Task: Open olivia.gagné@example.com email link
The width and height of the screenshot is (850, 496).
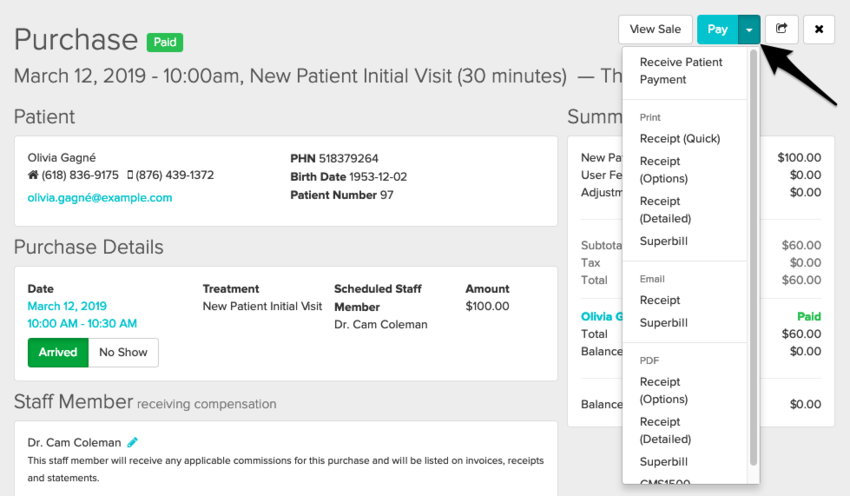Action: point(100,198)
